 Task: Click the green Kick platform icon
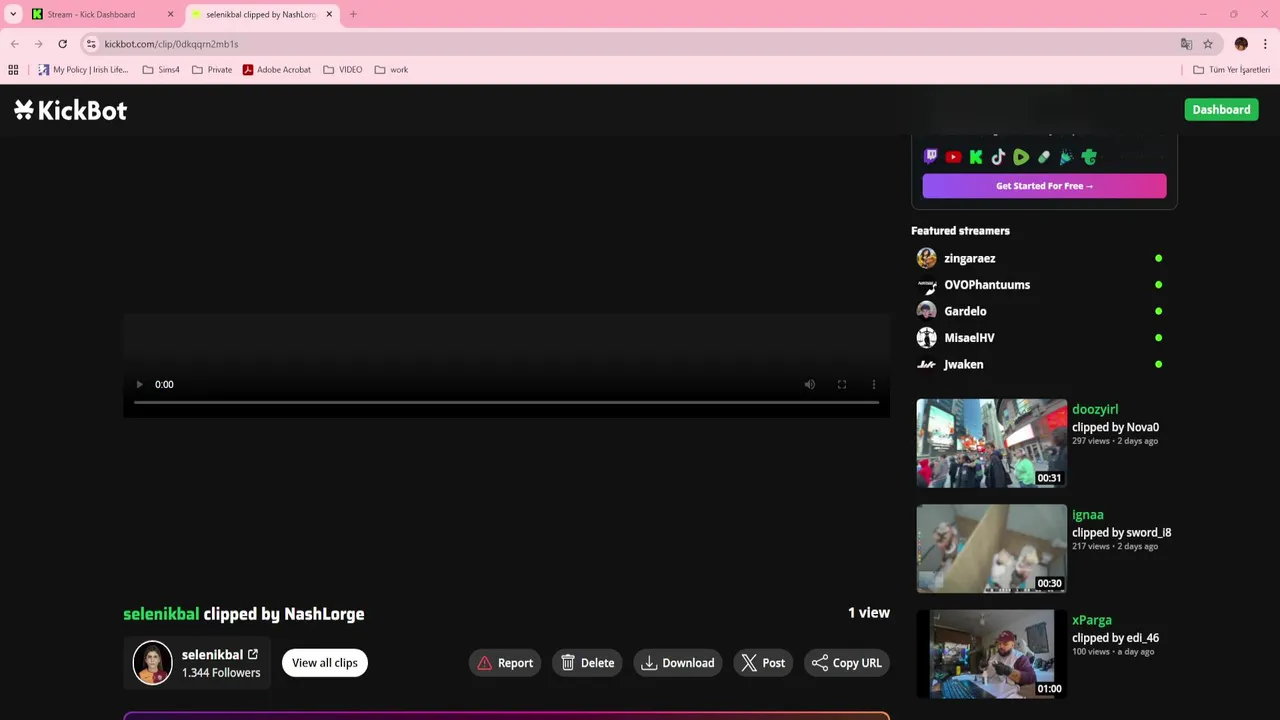[x=976, y=157]
